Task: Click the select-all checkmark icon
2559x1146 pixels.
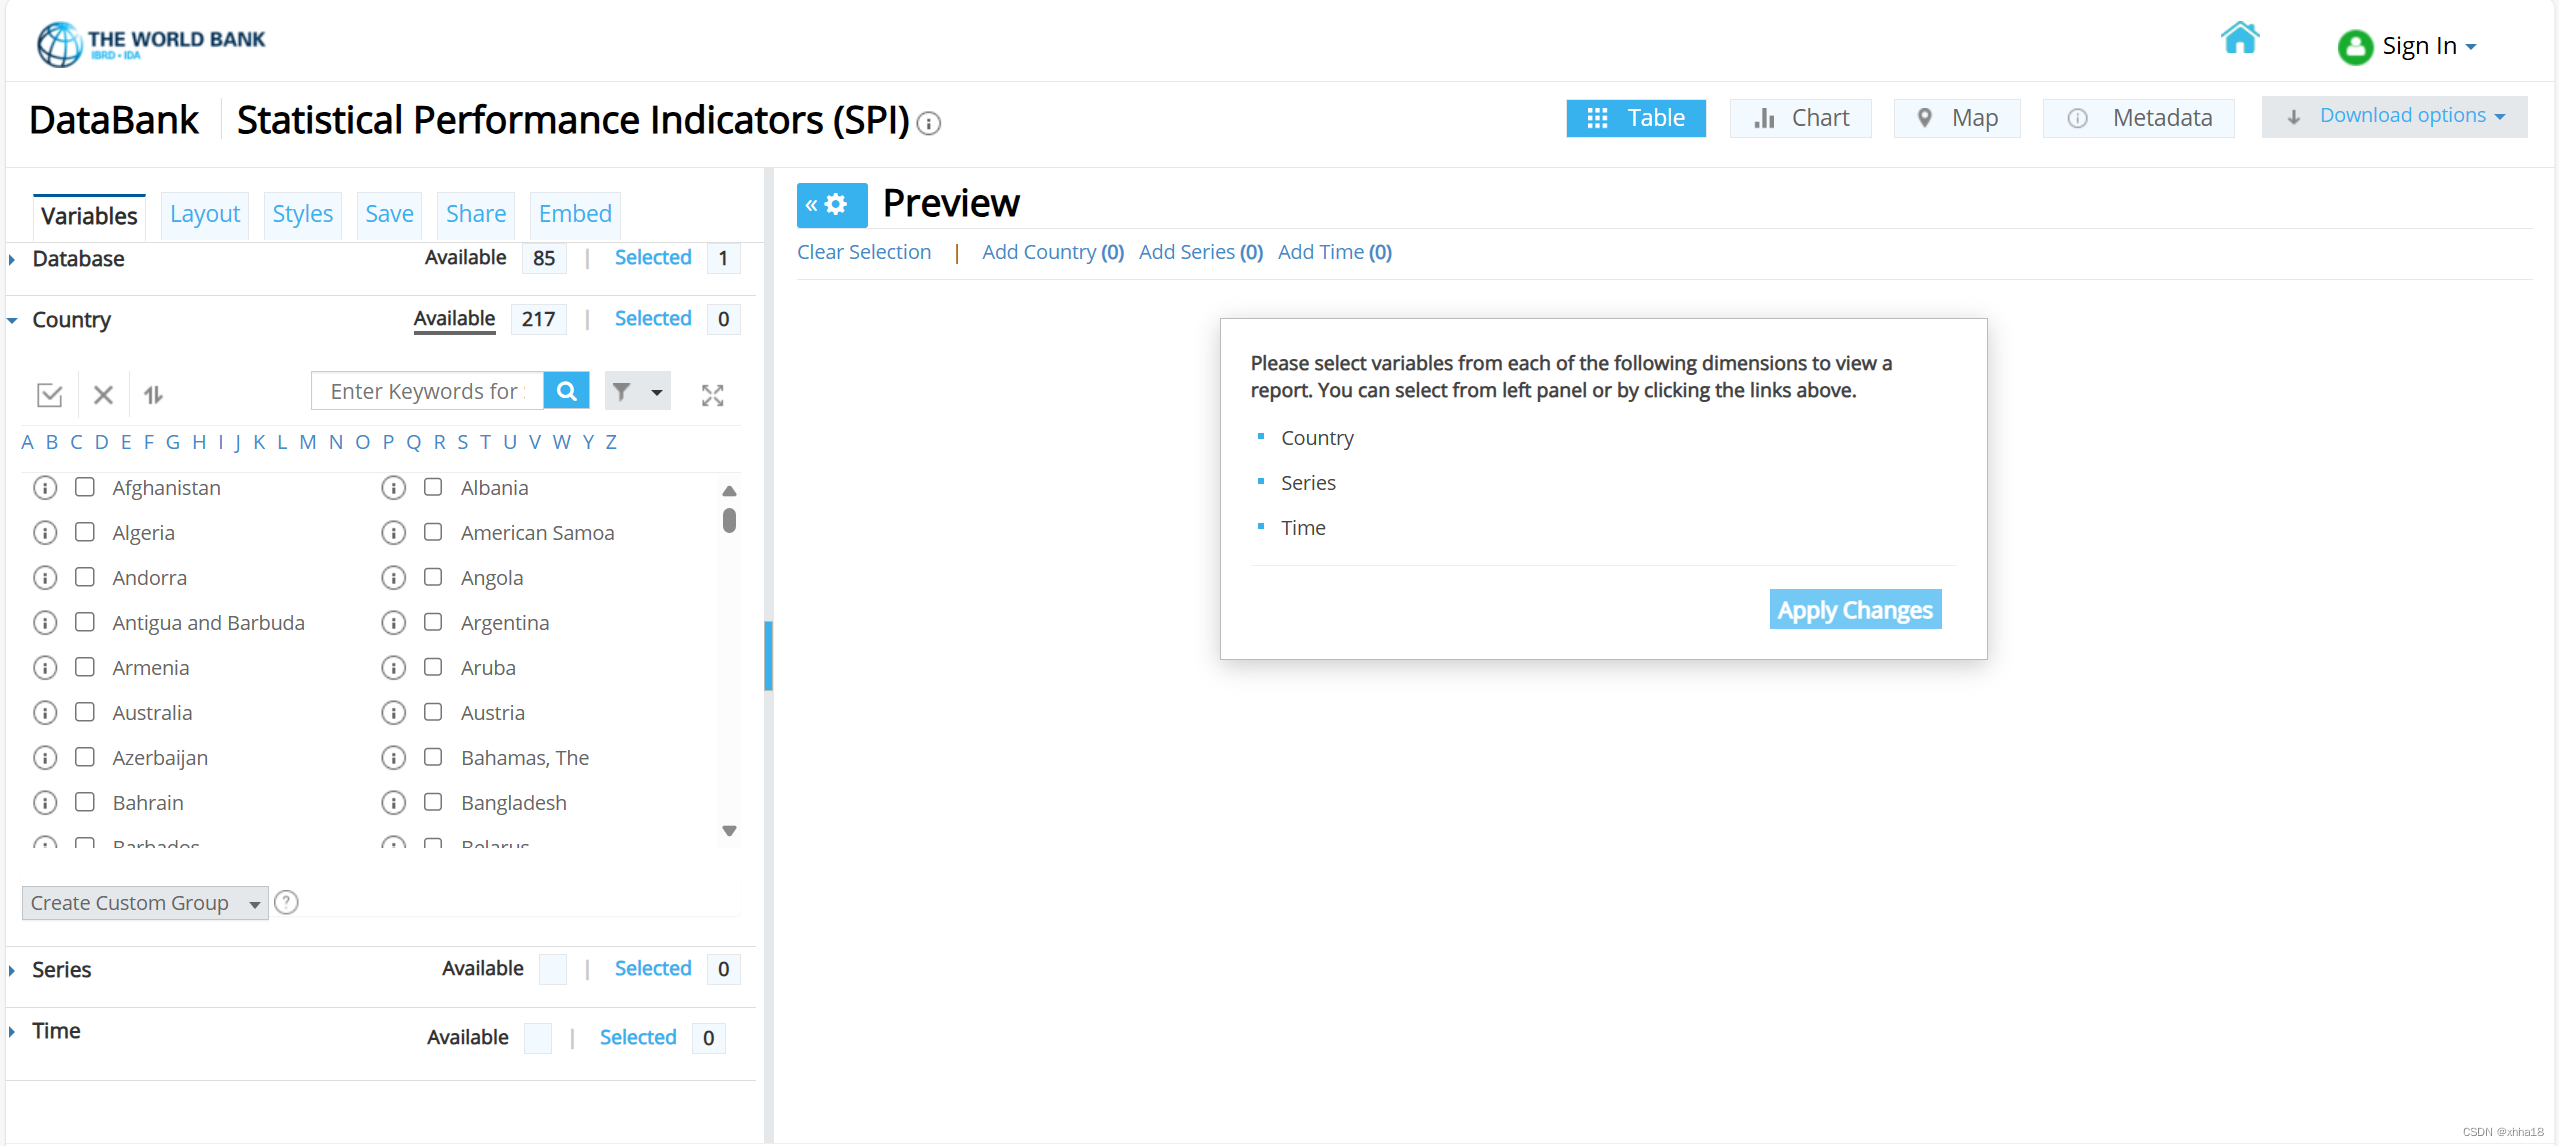Action: (49, 394)
